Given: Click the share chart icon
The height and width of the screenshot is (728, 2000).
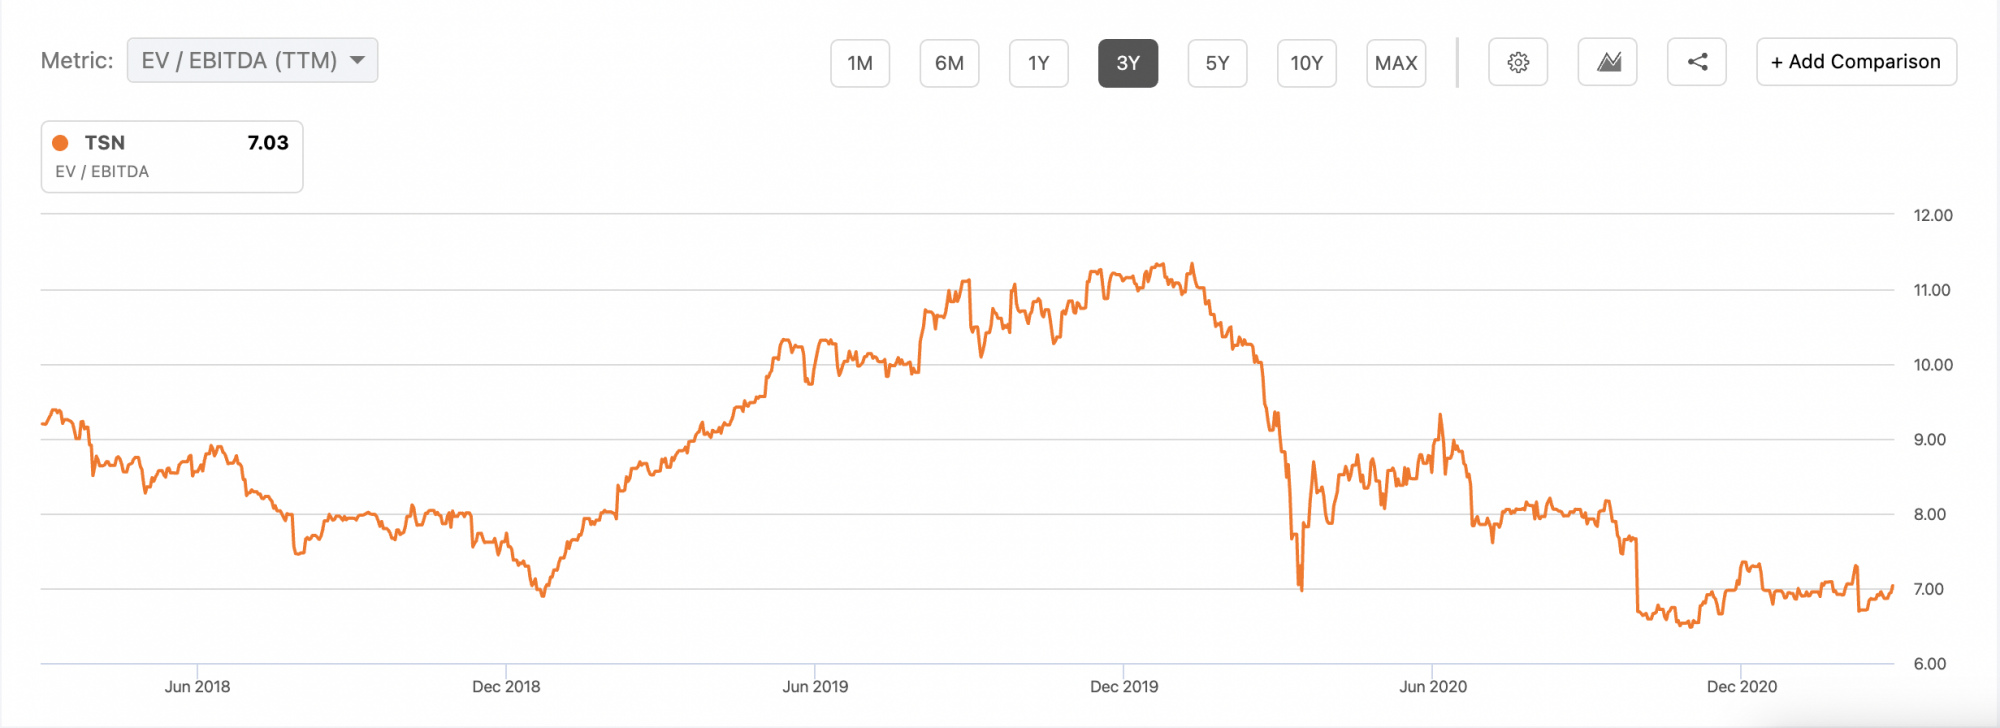Looking at the screenshot, I should tap(1697, 63).
